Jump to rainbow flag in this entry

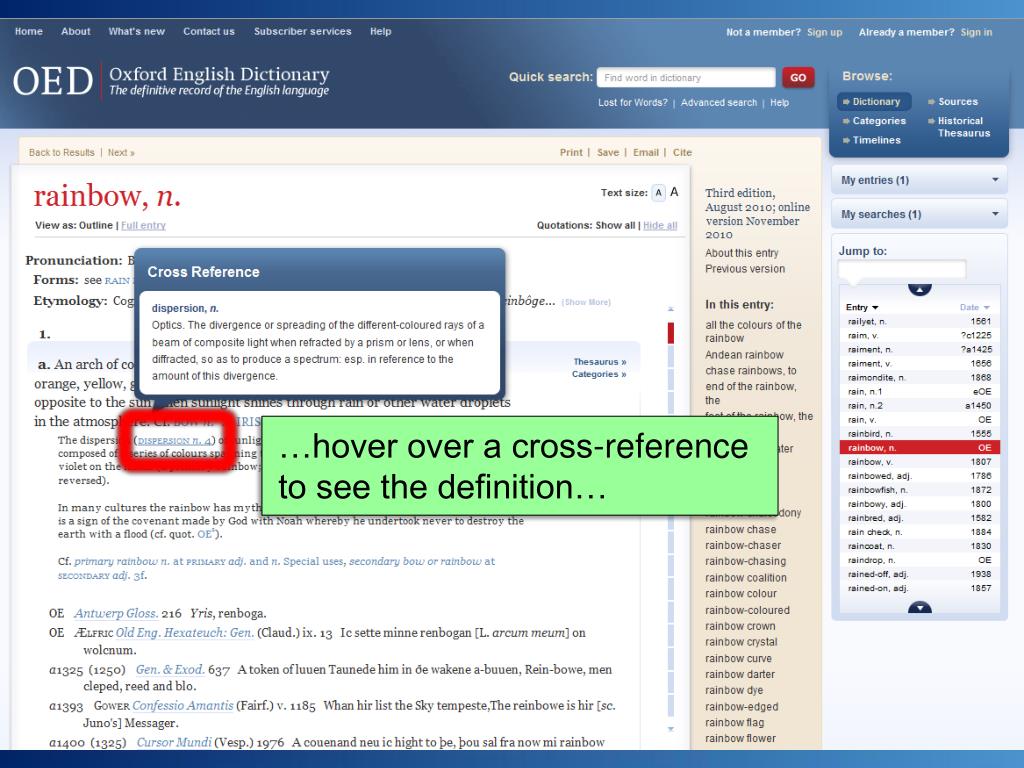click(734, 722)
